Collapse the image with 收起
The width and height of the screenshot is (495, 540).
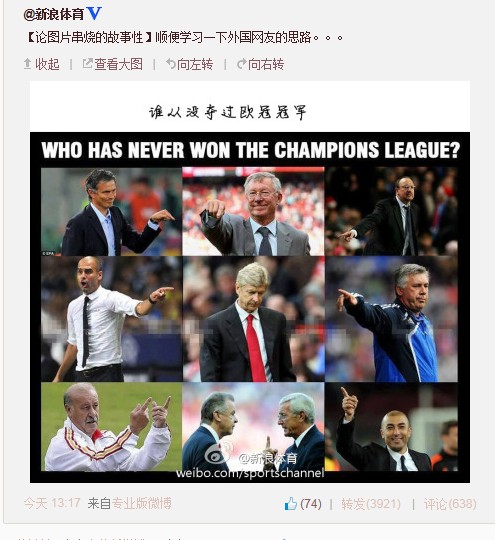coord(47,64)
